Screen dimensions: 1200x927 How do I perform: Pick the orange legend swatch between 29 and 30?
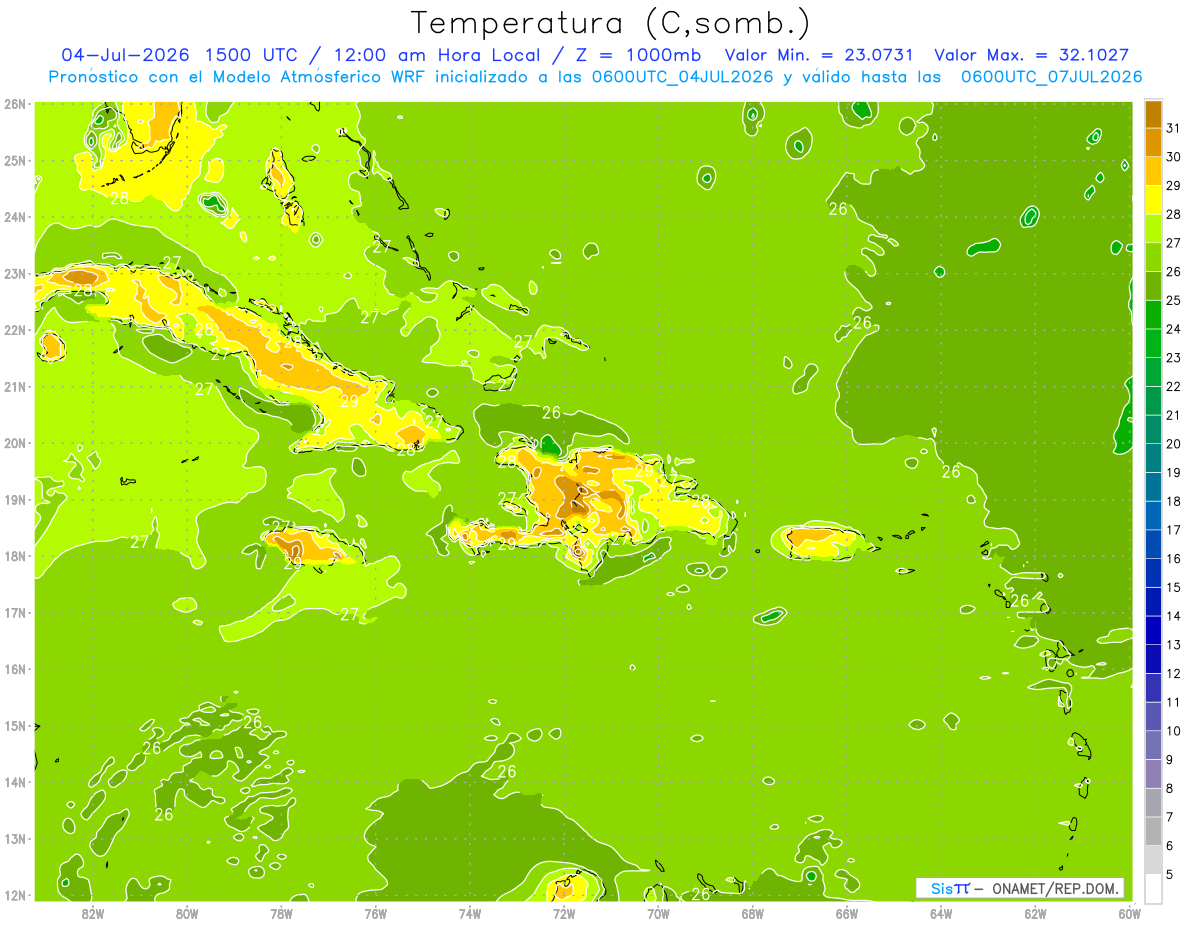(1153, 170)
